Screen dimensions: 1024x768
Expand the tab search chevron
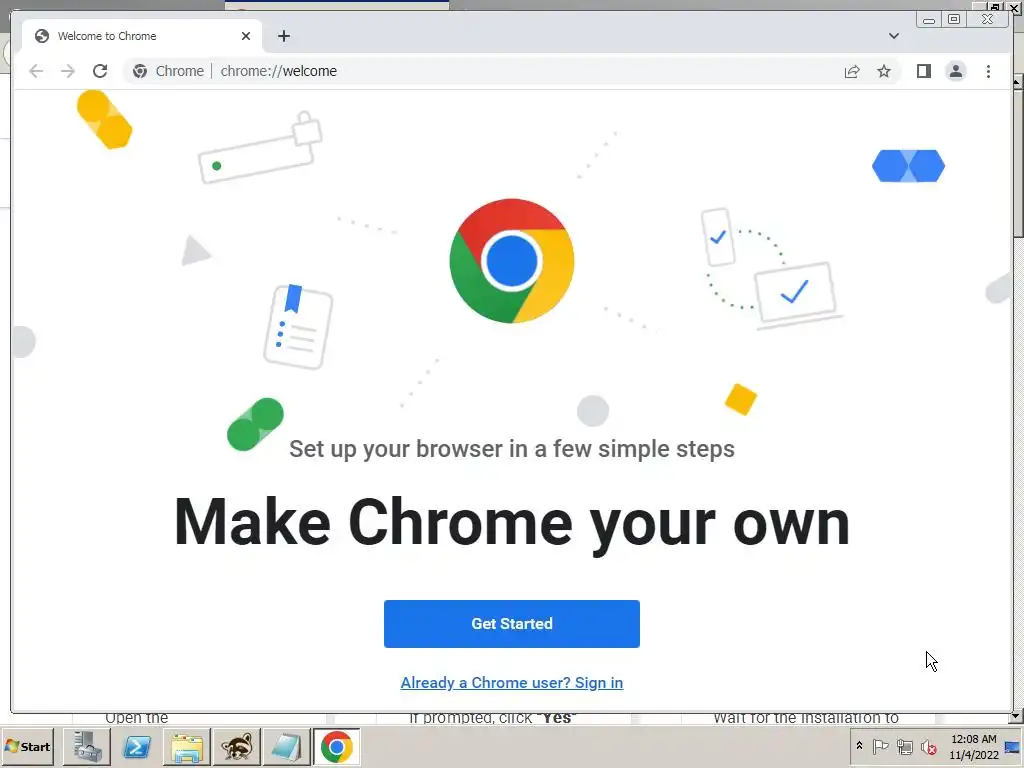(893, 36)
